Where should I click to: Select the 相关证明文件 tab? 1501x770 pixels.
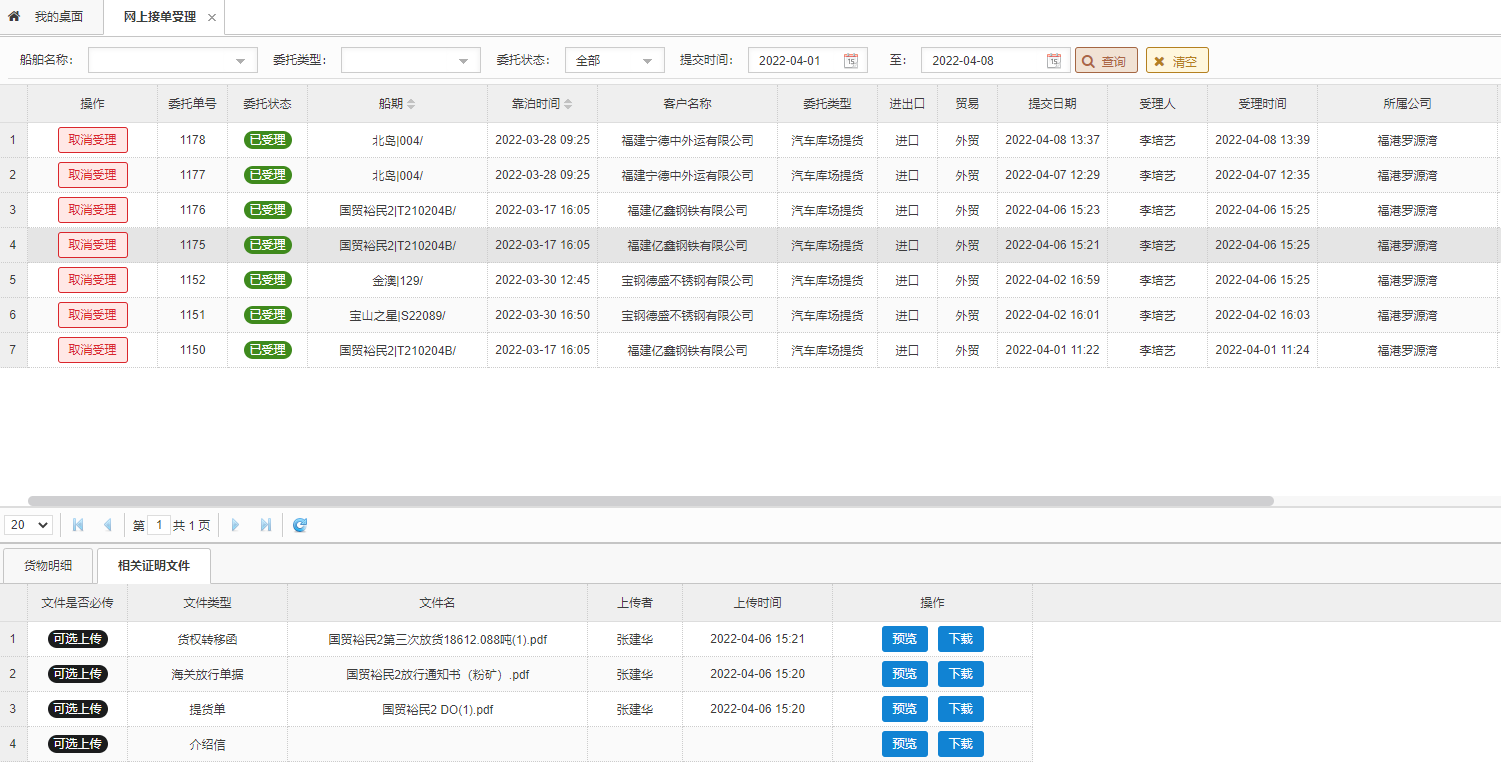tap(154, 566)
